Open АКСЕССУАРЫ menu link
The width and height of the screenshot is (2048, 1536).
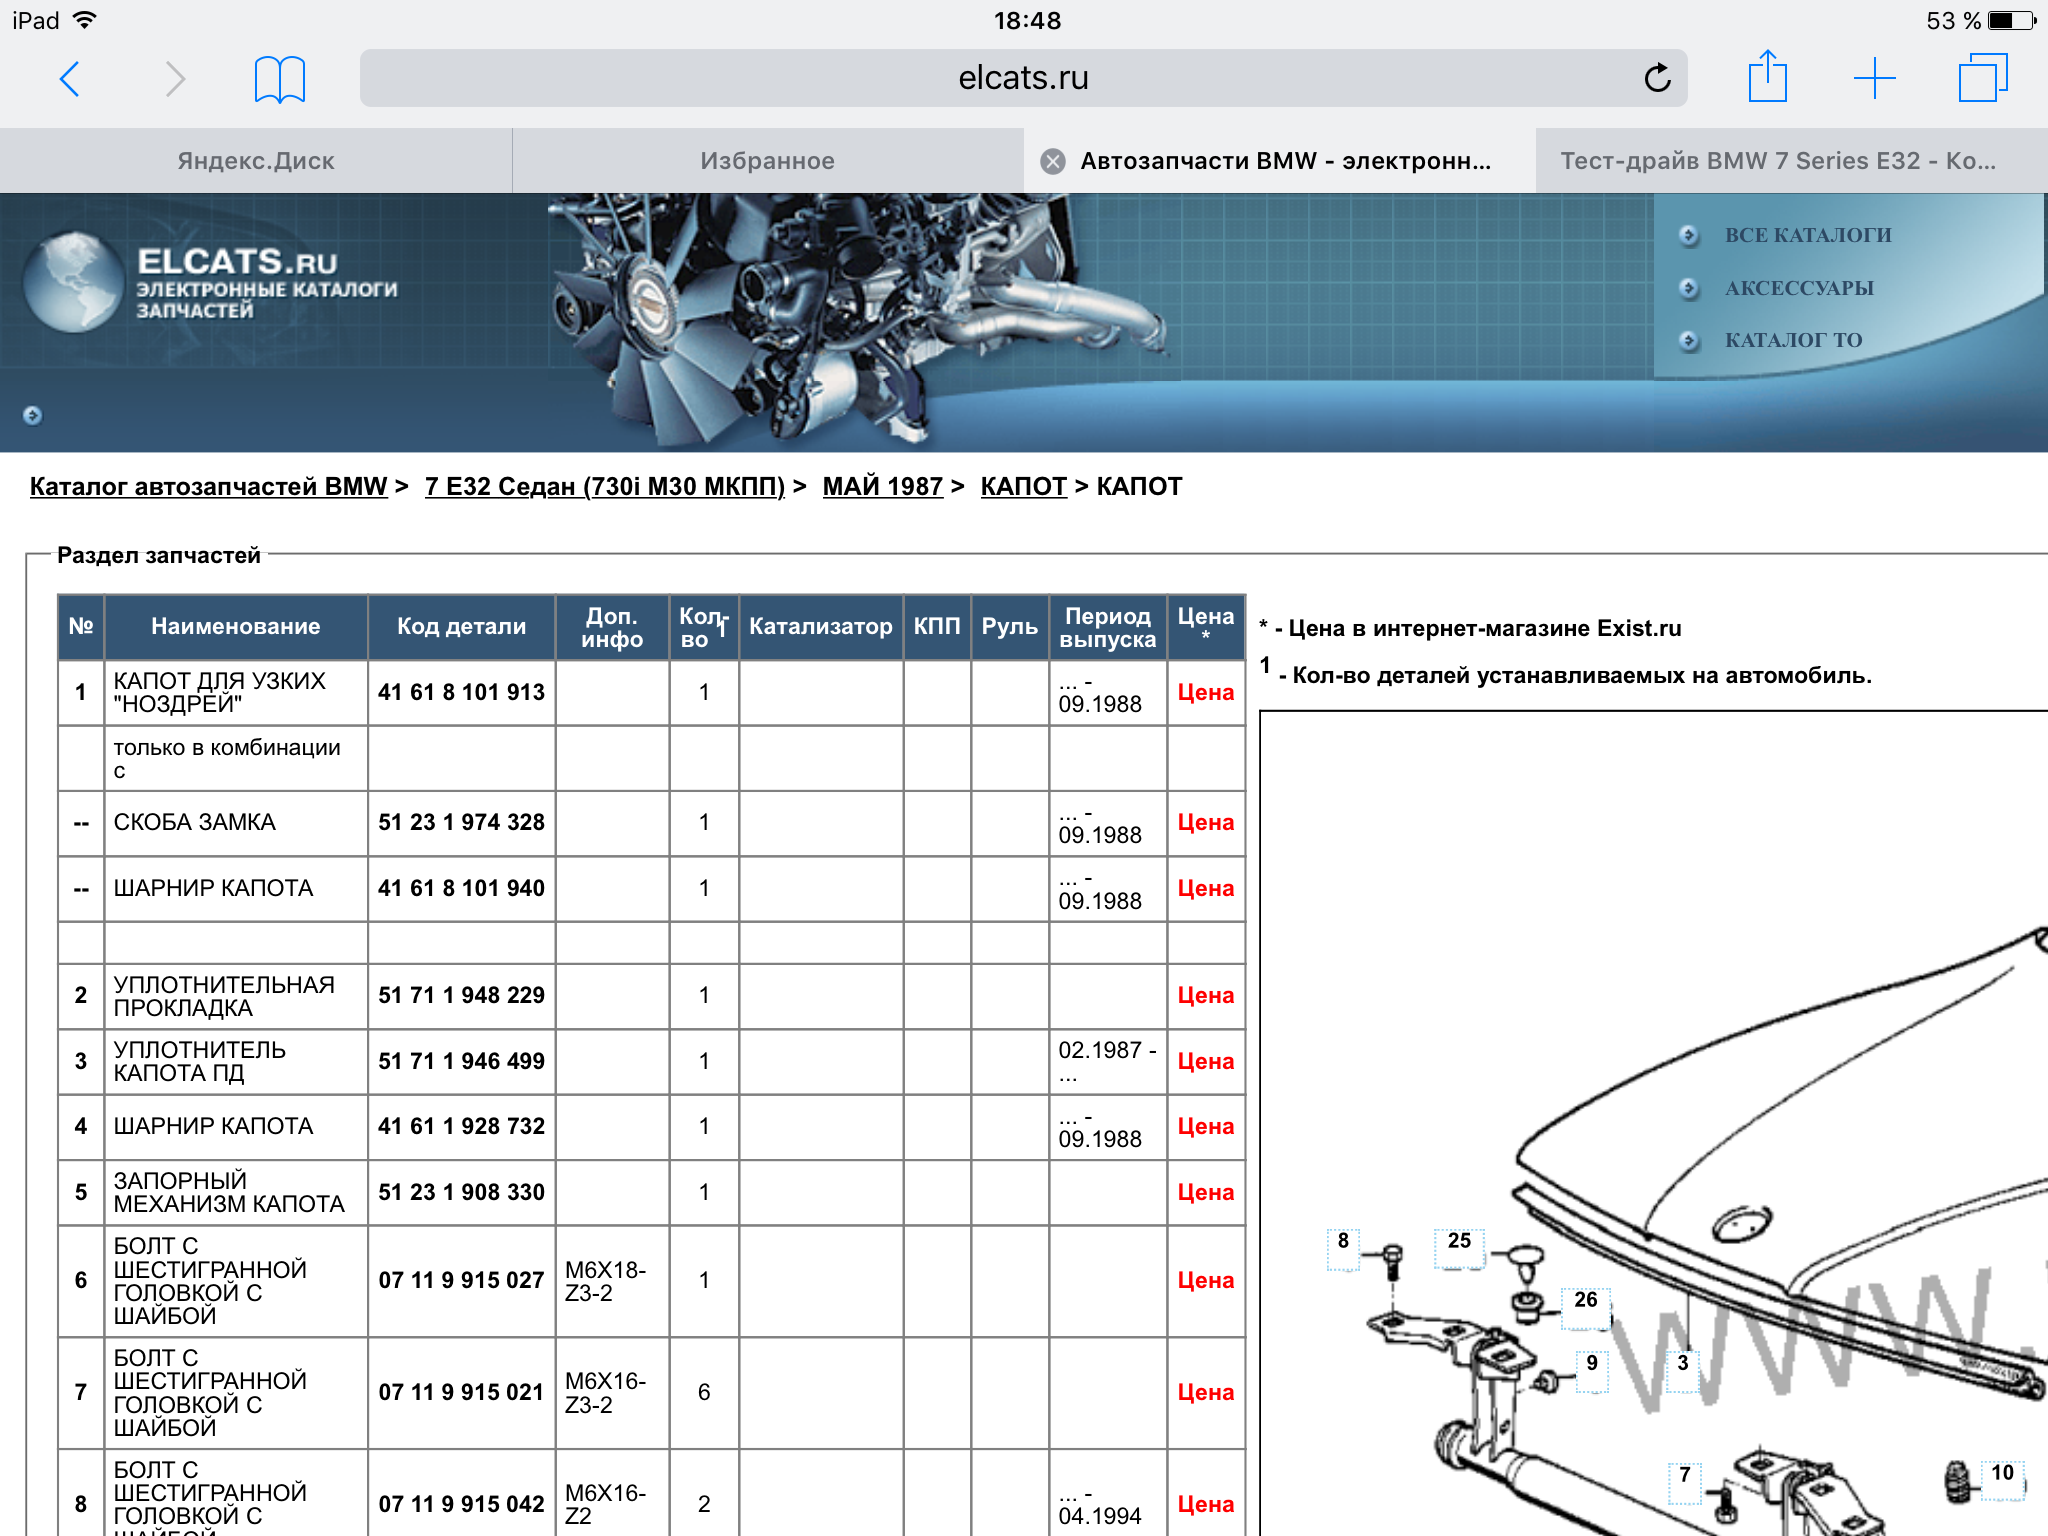[1799, 288]
